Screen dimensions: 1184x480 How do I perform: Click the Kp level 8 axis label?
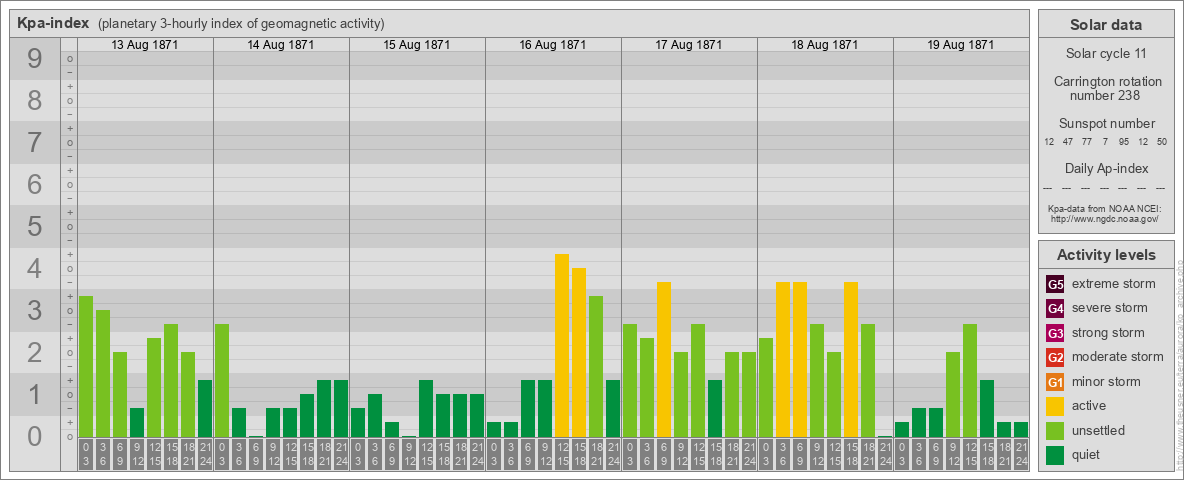pos(35,100)
